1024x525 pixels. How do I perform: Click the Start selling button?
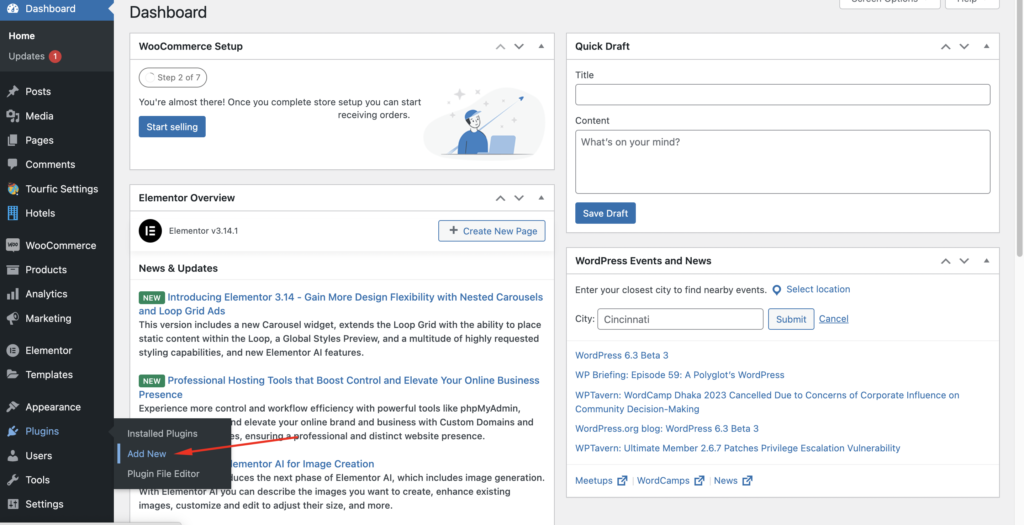(172, 127)
